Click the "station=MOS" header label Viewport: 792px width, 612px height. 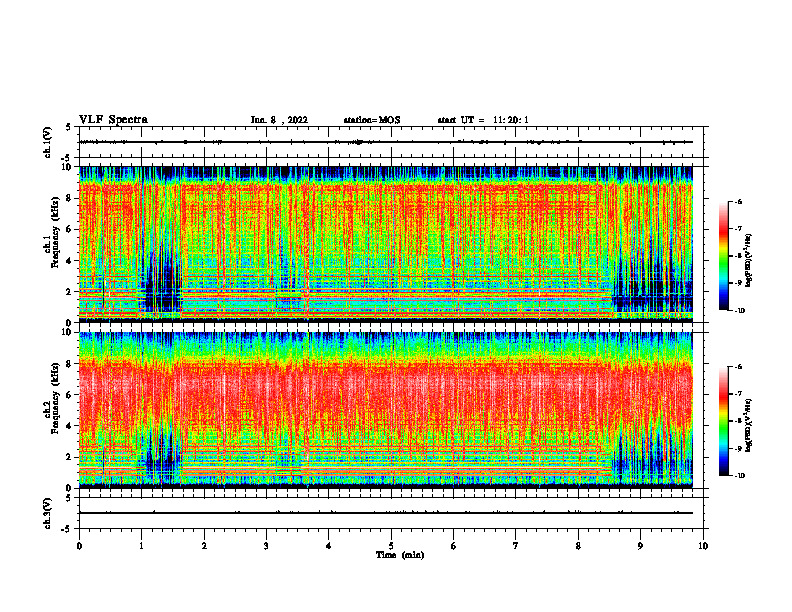[372, 120]
